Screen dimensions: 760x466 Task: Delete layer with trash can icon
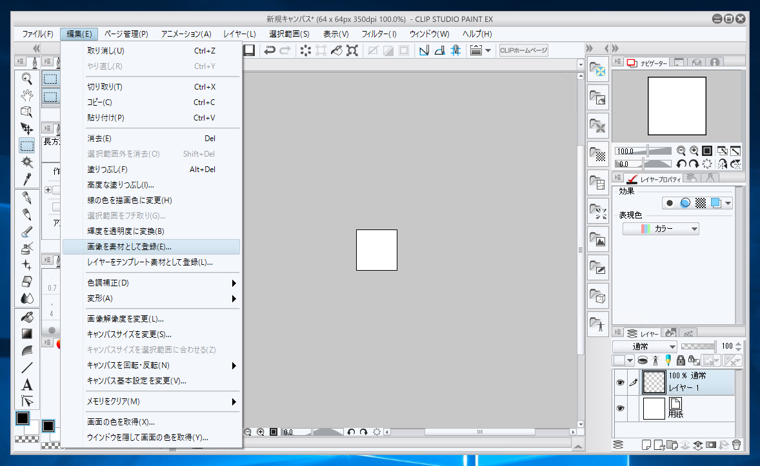pyautogui.click(x=736, y=445)
